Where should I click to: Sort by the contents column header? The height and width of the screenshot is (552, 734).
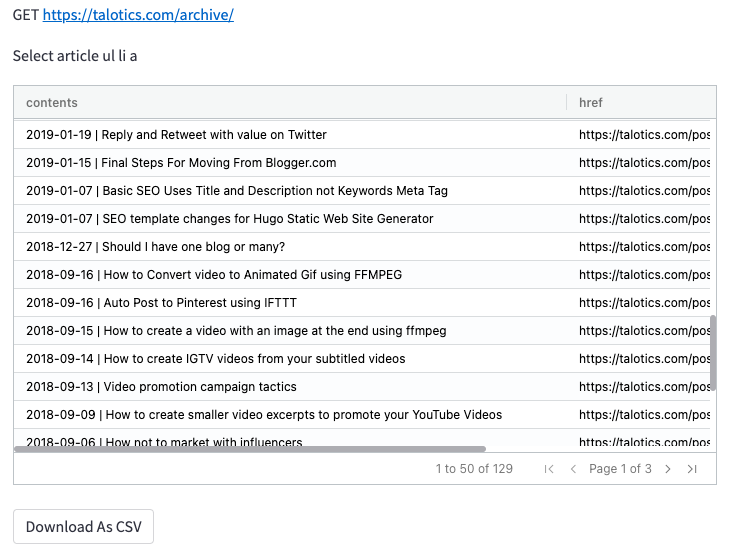click(52, 103)
